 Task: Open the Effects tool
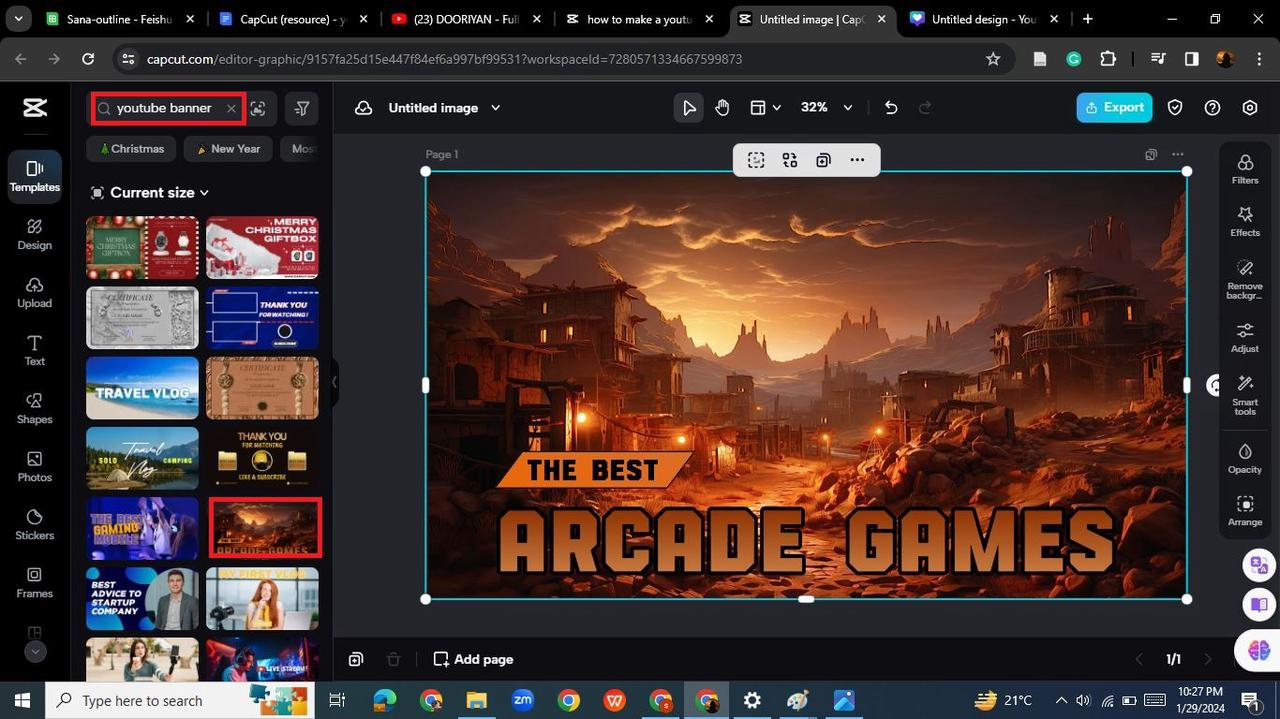click(x=1244, y=221)
